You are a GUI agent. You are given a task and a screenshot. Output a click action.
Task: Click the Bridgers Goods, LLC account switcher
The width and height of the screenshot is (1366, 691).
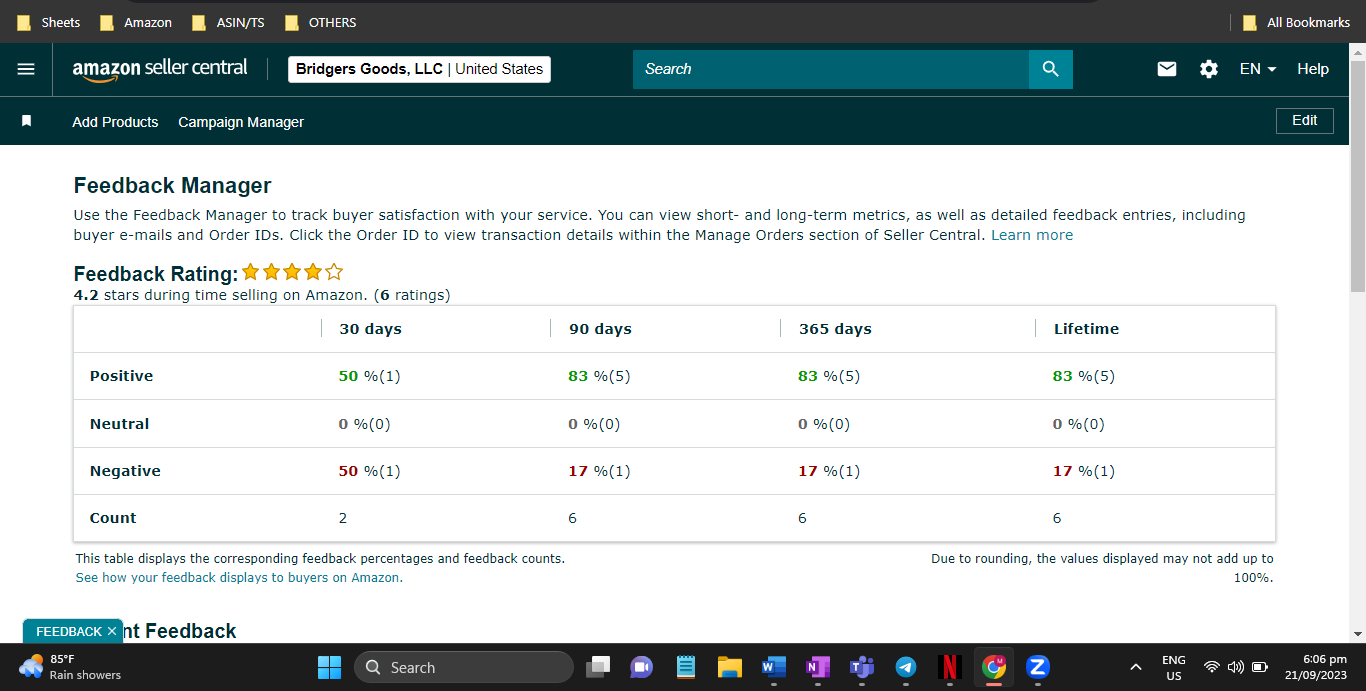pos(419,69)
